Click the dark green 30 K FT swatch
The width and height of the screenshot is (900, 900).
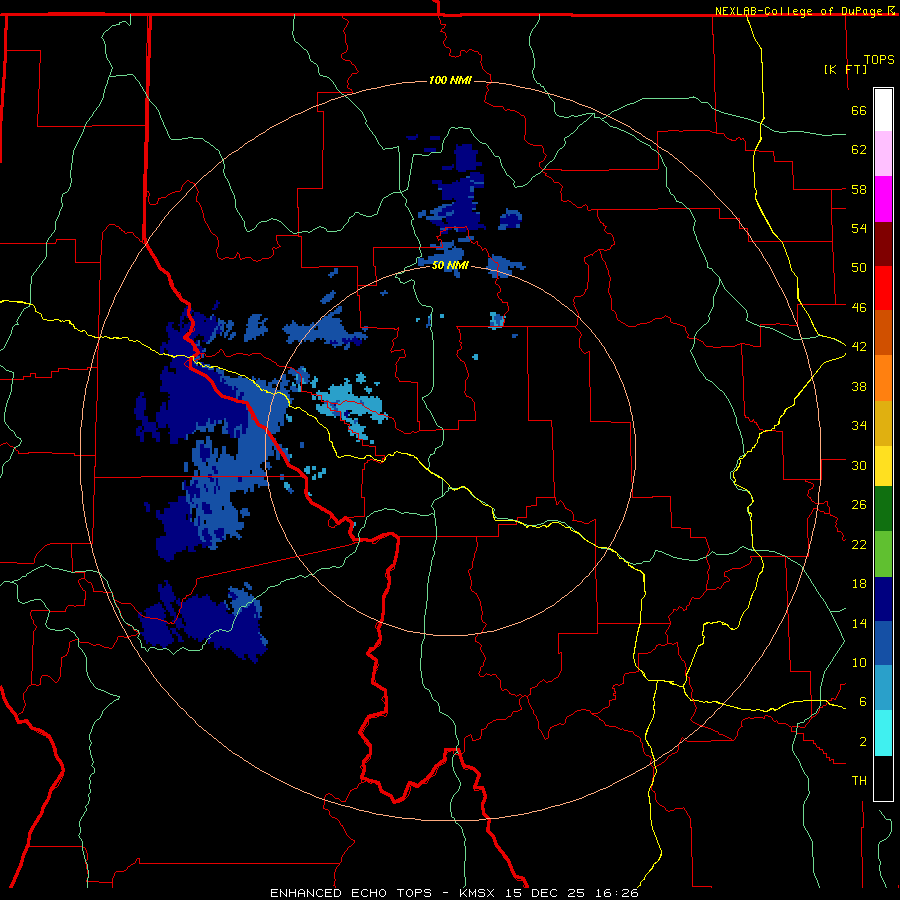[883, 508]
